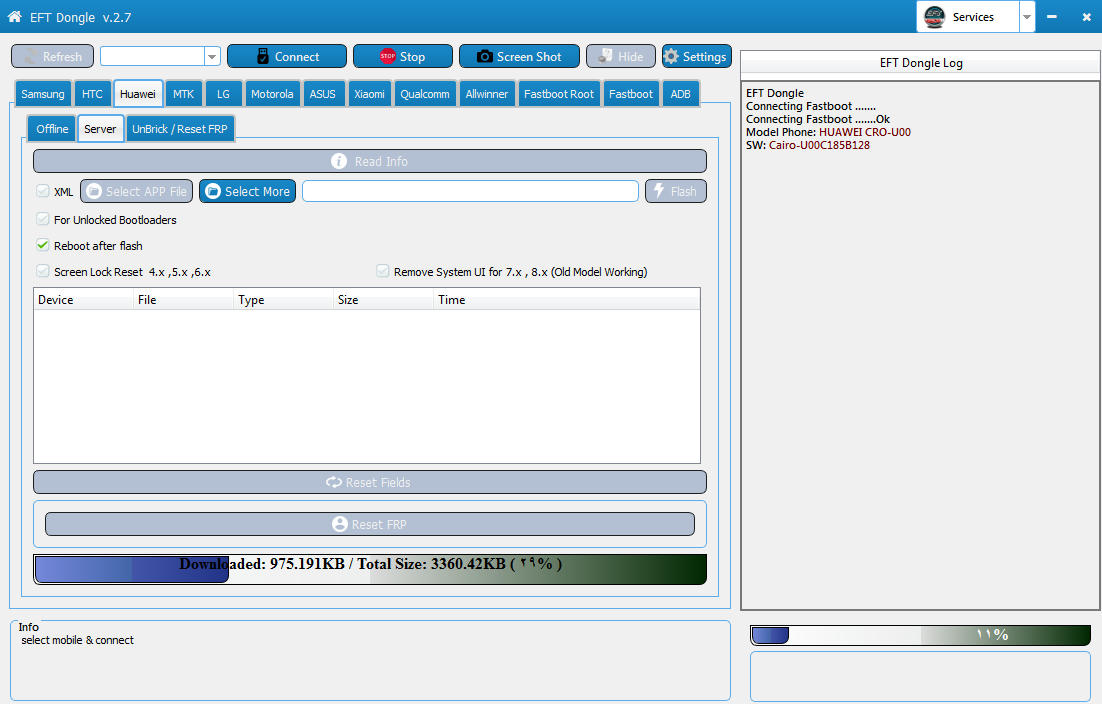Click the Reset Fields button

369,482
